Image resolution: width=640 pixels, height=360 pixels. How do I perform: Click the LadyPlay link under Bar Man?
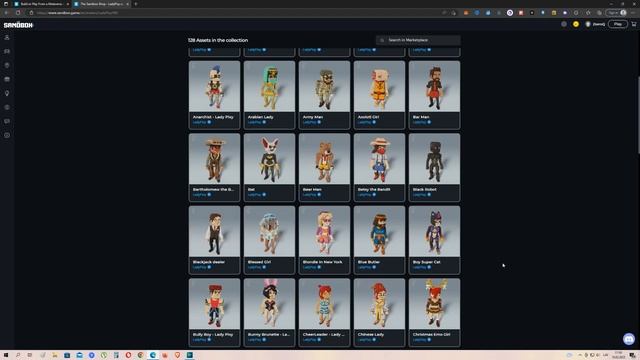[419, 122]
